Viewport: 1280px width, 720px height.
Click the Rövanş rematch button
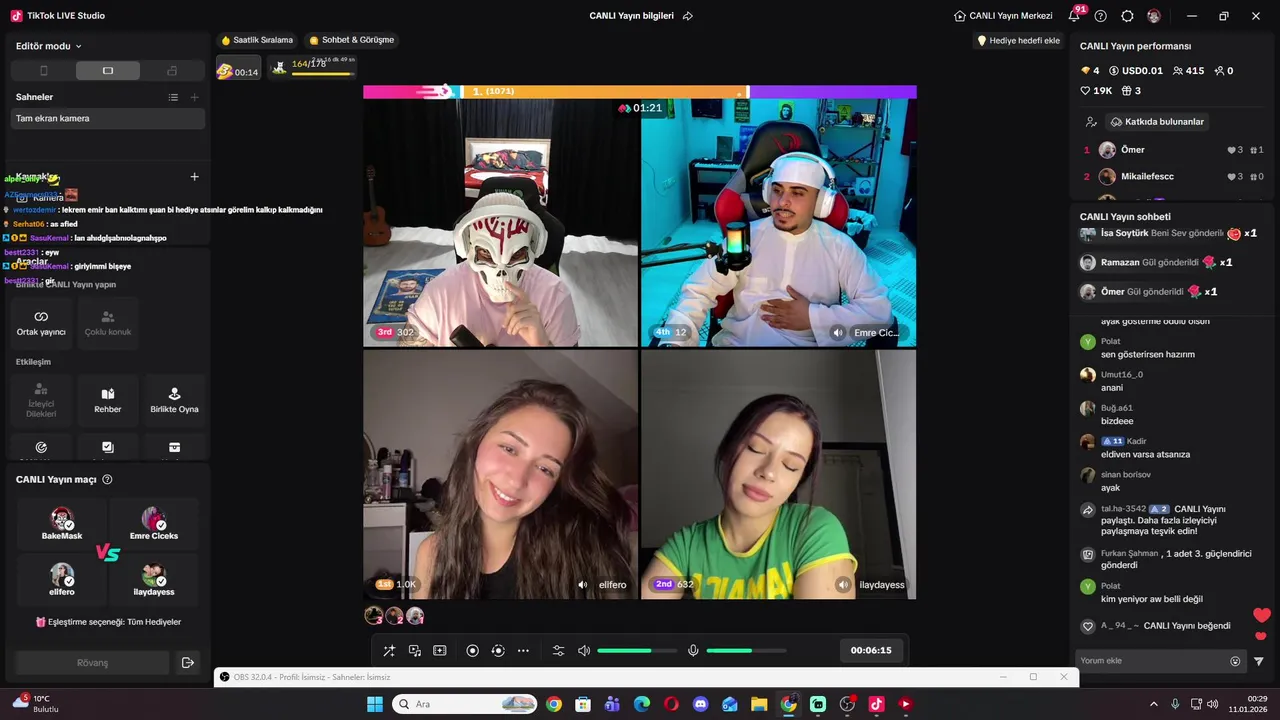tap(92, 662)
